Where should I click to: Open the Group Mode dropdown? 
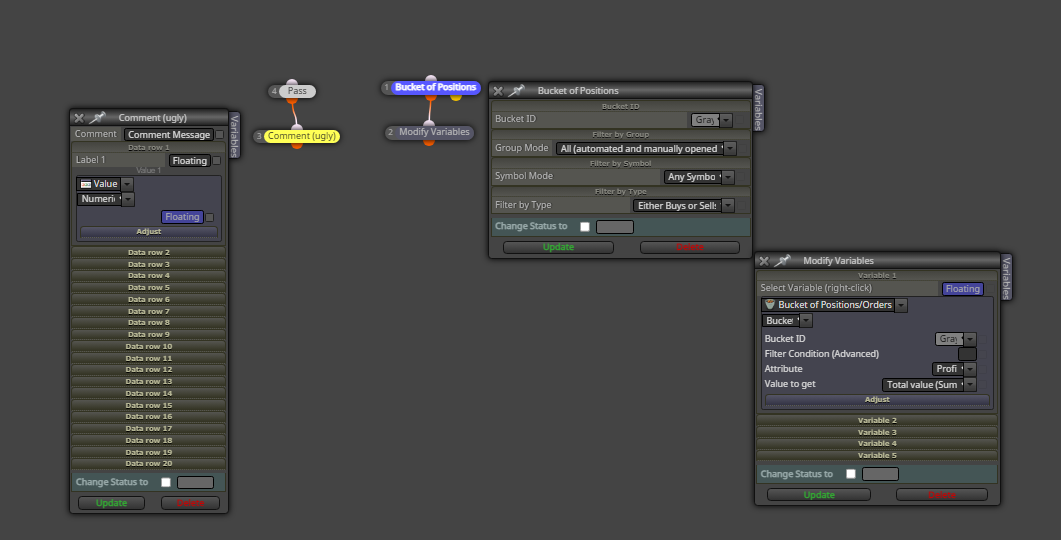(729, 149)
